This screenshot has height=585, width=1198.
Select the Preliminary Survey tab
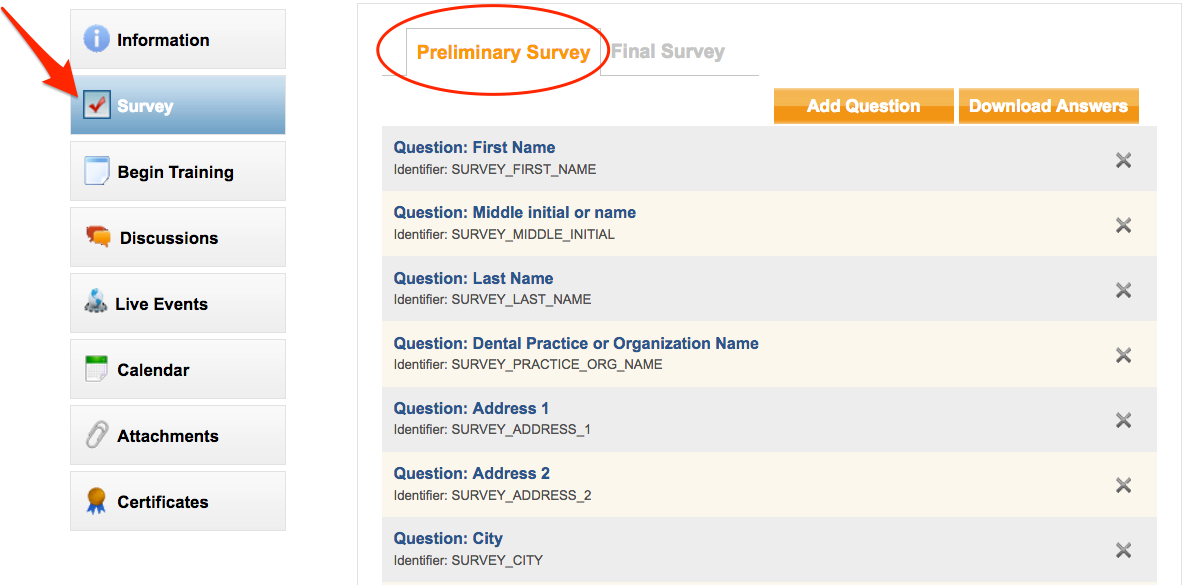point(503,52)
